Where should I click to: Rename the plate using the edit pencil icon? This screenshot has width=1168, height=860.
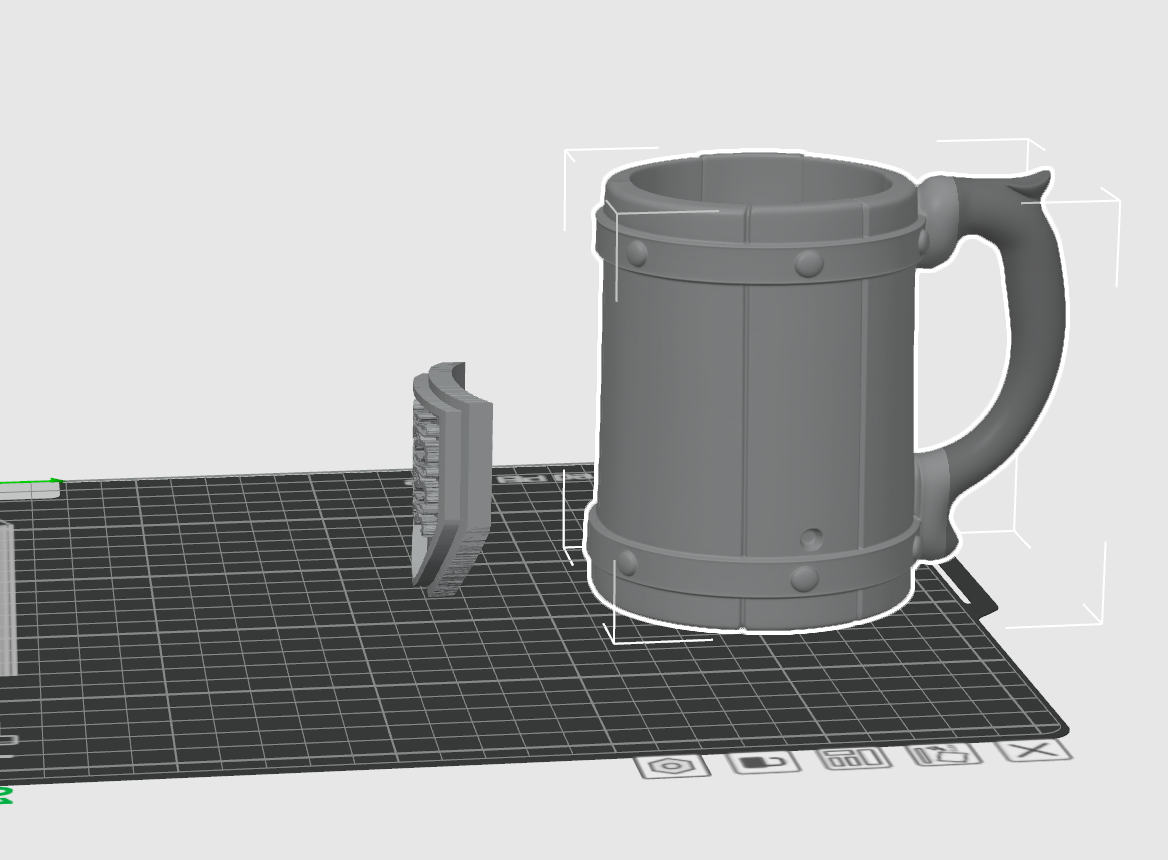coord(943,757)
